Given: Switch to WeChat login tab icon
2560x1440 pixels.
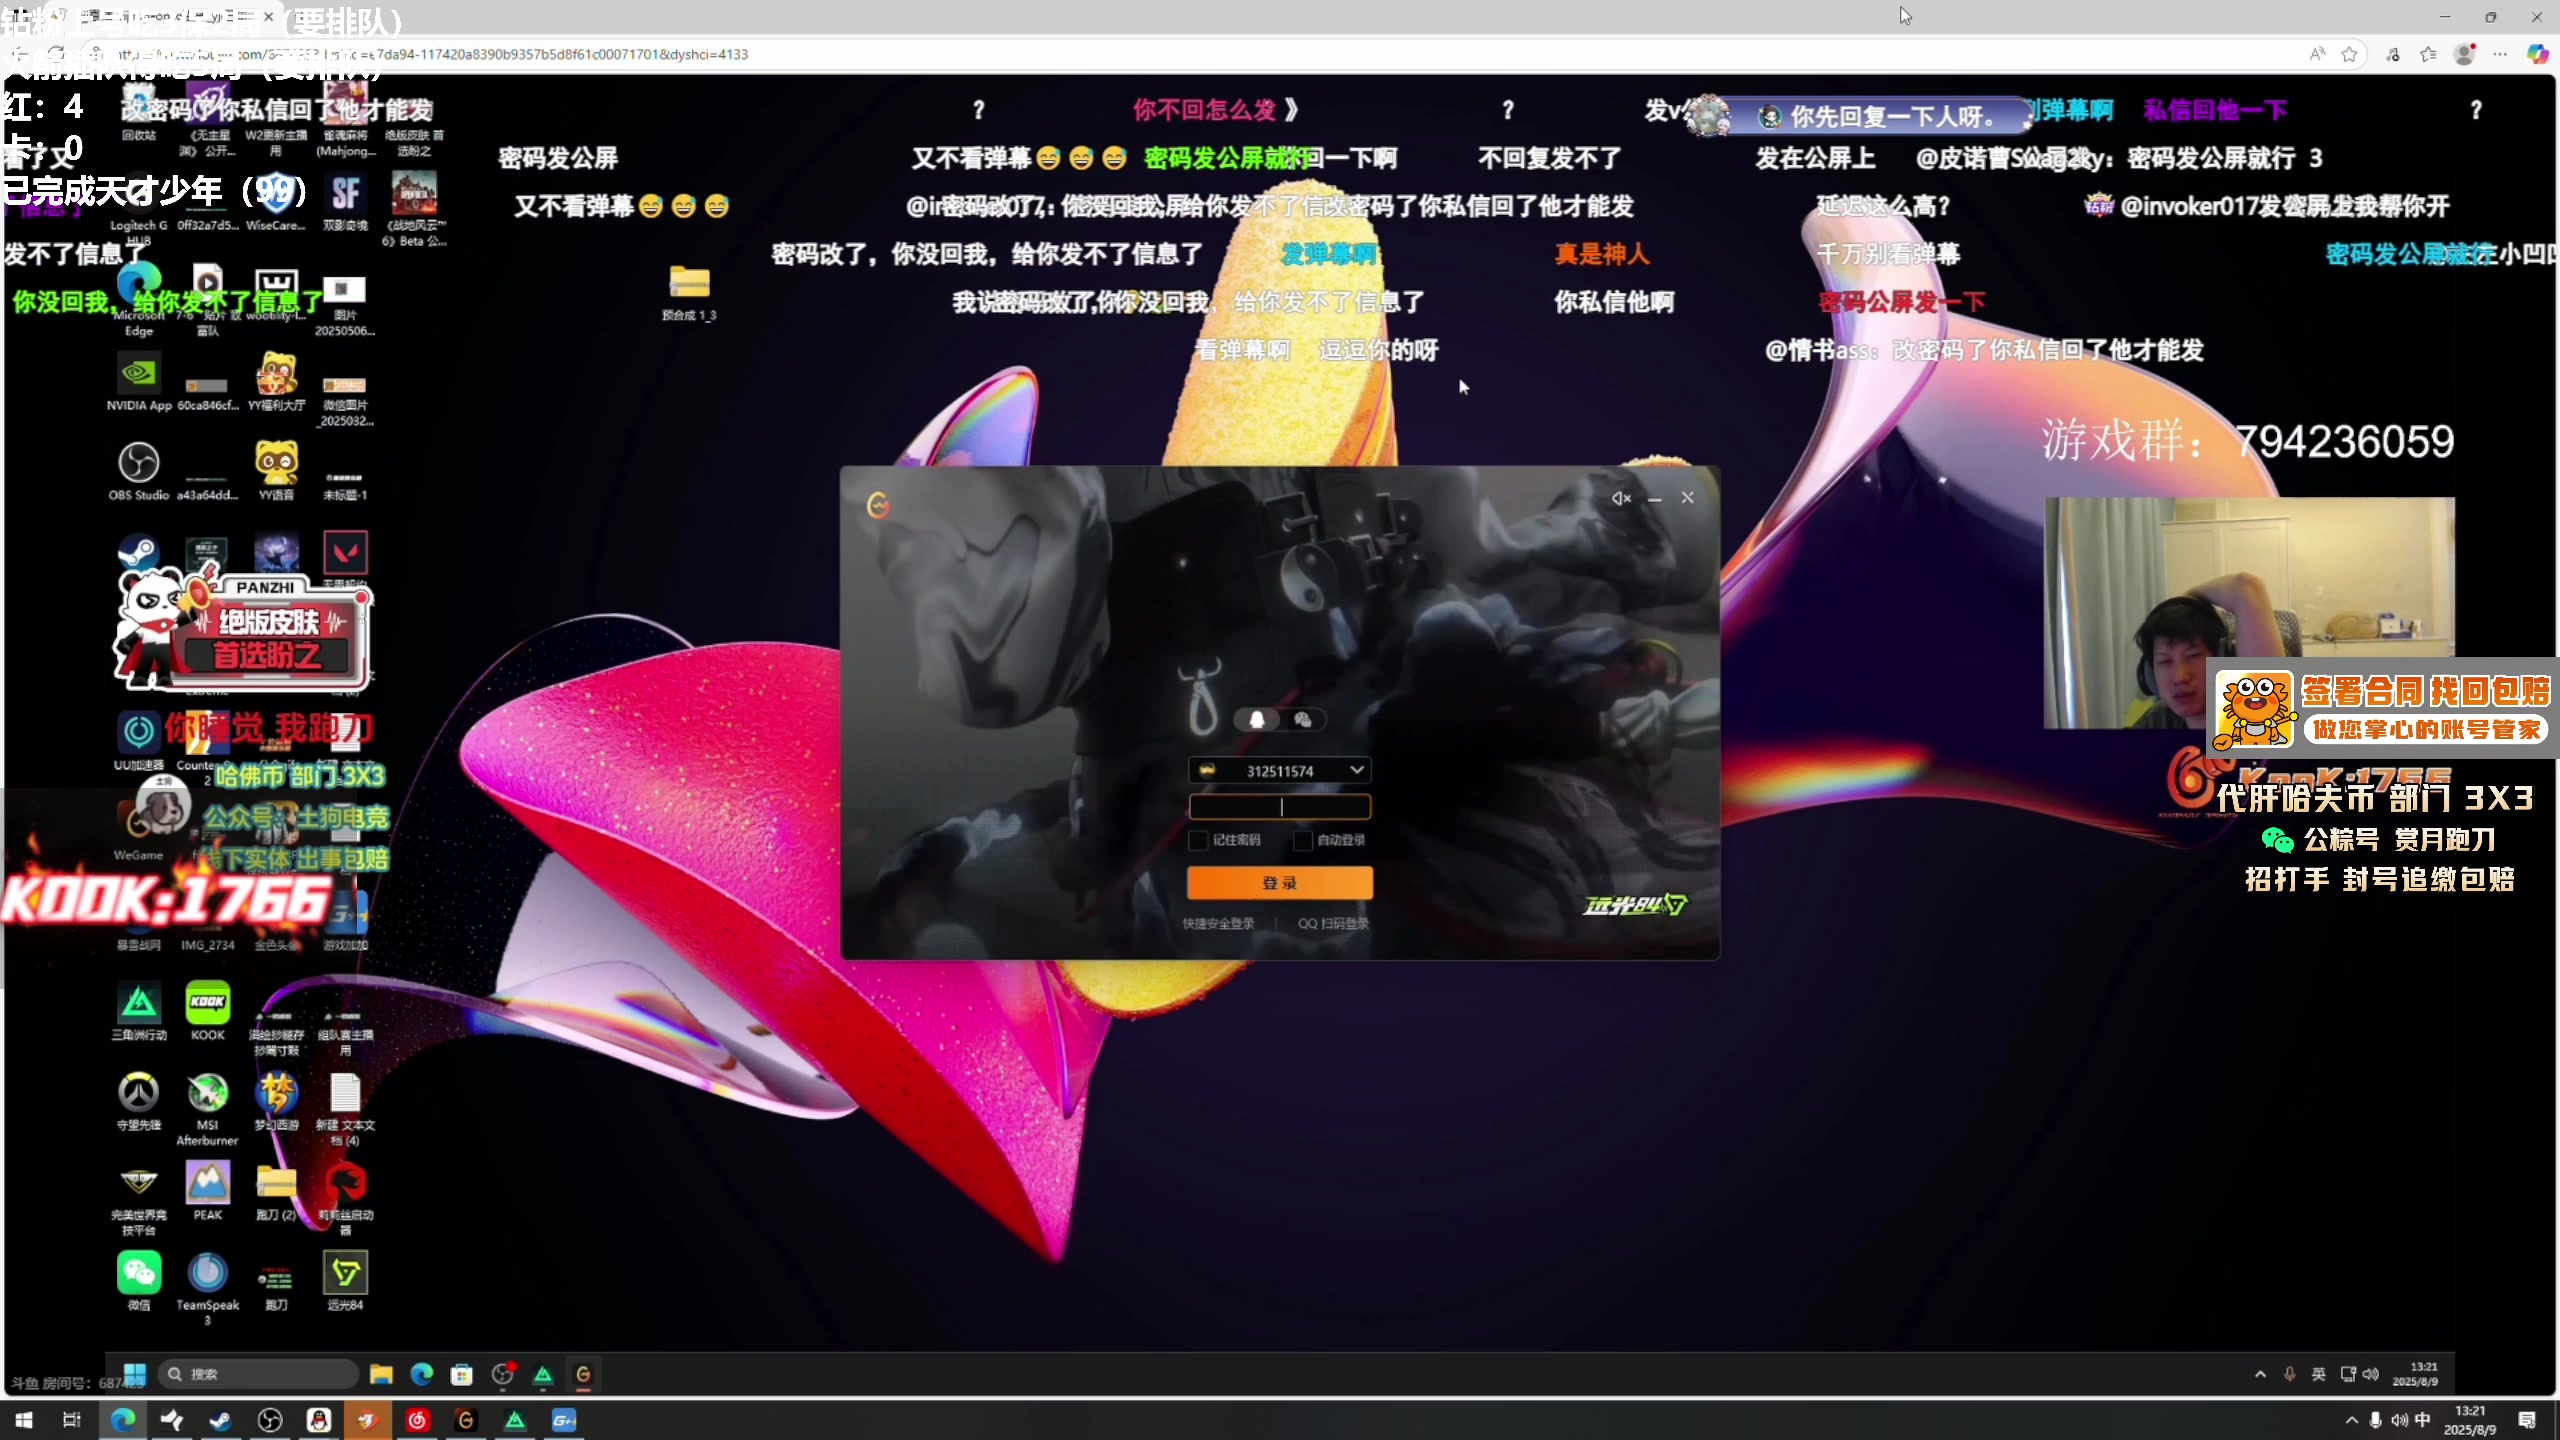Looking at the screenshot, I should point(1302,719).
